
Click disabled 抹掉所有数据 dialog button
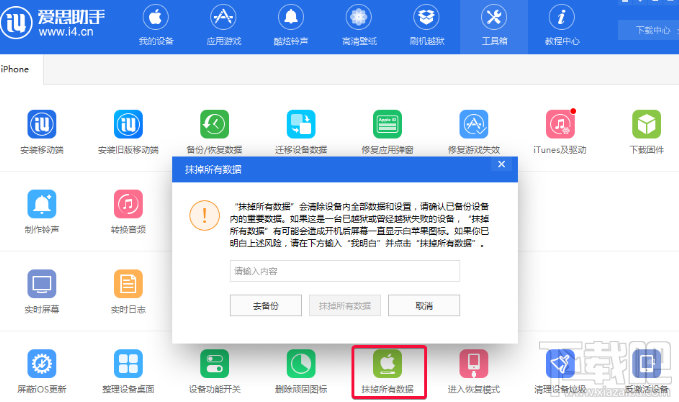pos(345,306)
